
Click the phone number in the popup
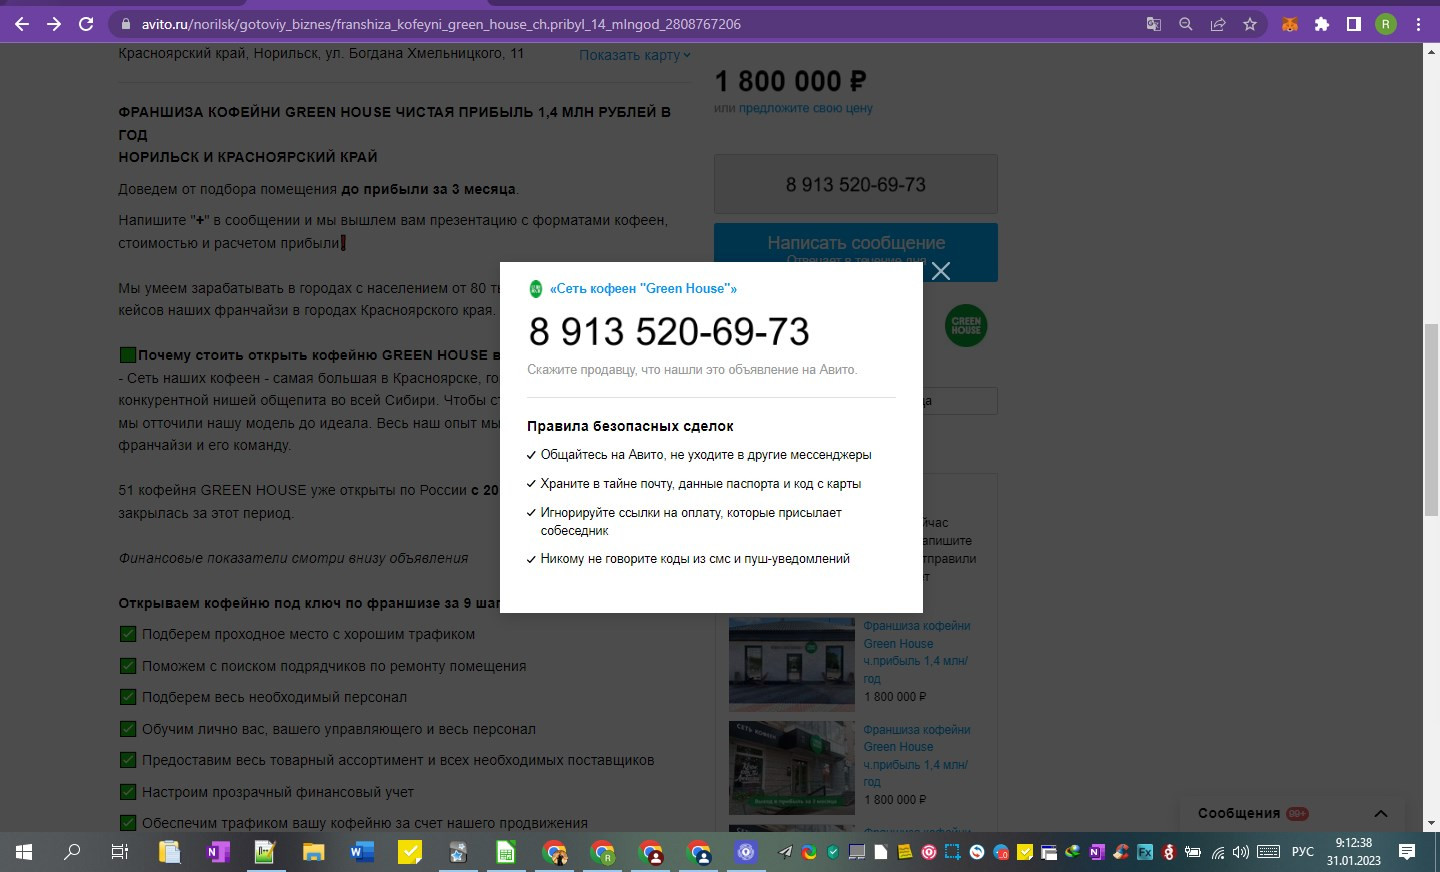coord(669,332)
